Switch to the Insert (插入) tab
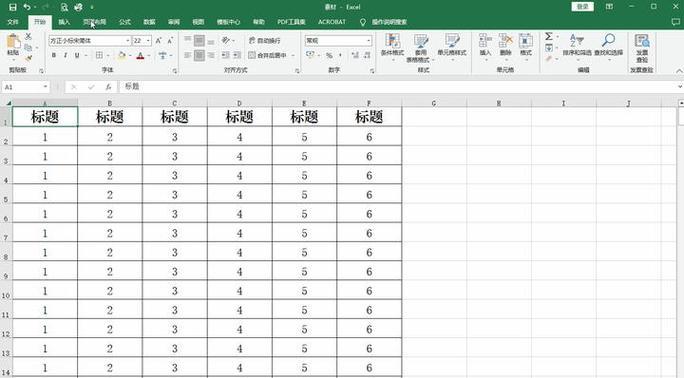Viewport: 684px width, 378px height. pyautogui.click(x=64, y=22)
